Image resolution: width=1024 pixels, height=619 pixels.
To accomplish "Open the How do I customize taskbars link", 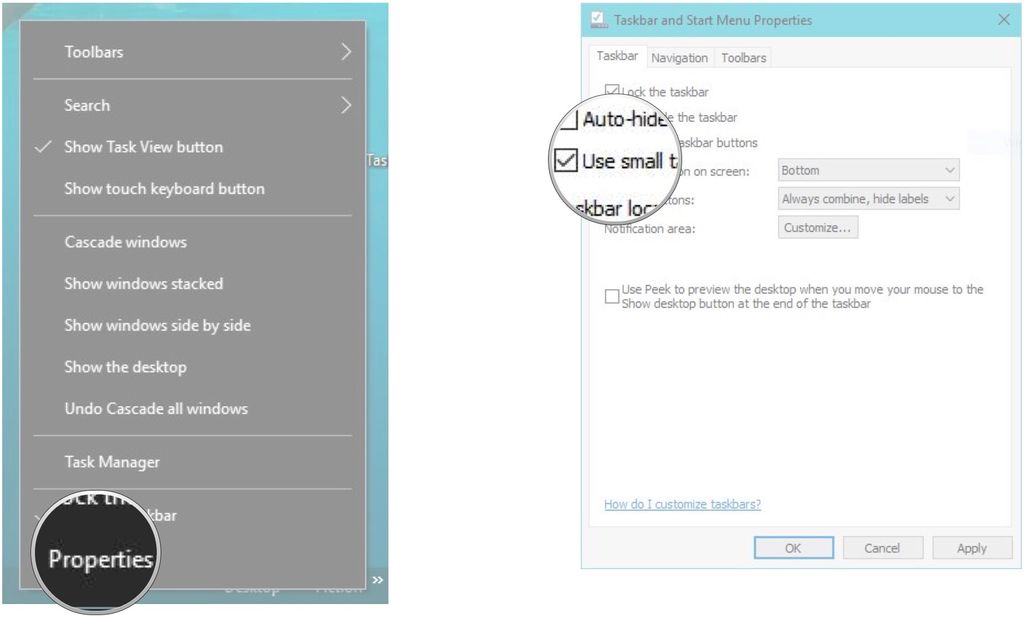I will point(681,504).
